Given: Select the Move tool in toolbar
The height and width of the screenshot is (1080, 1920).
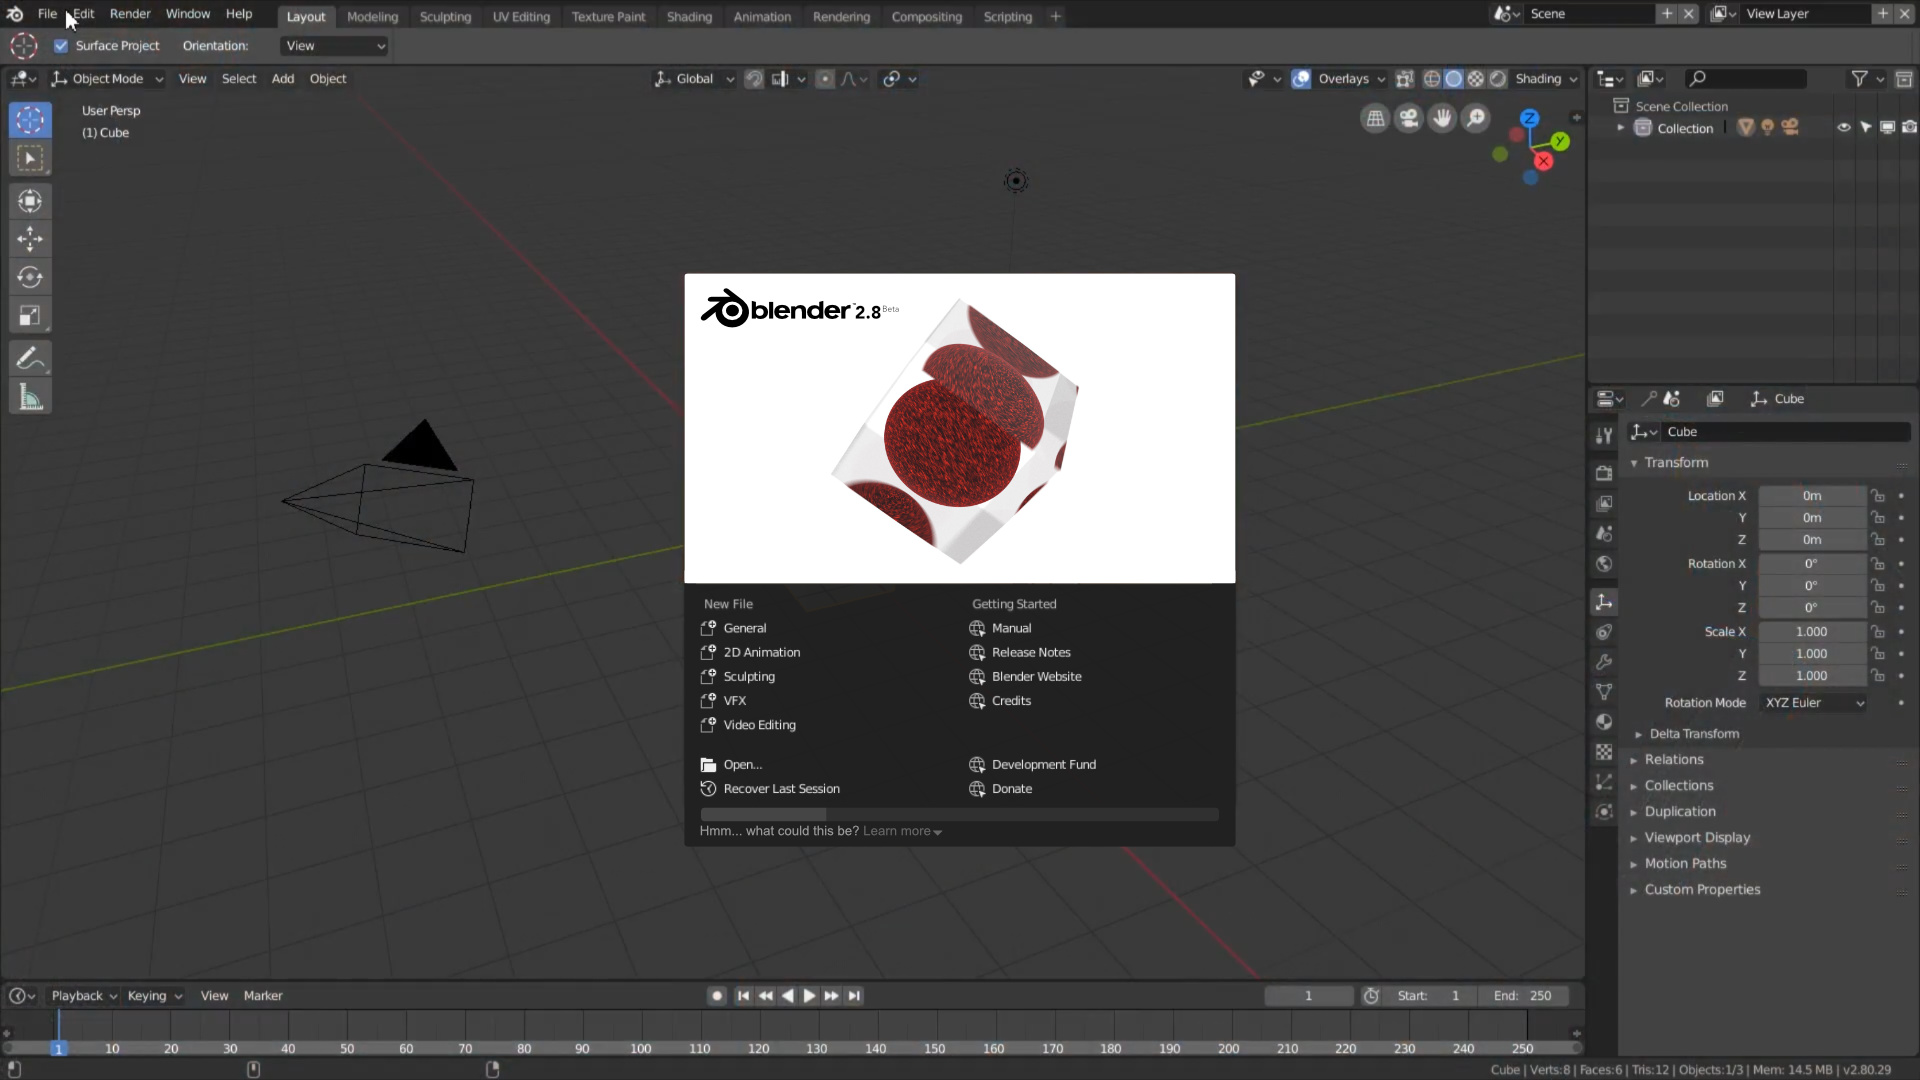Looking at the screenshot, I should coord(30,239).
